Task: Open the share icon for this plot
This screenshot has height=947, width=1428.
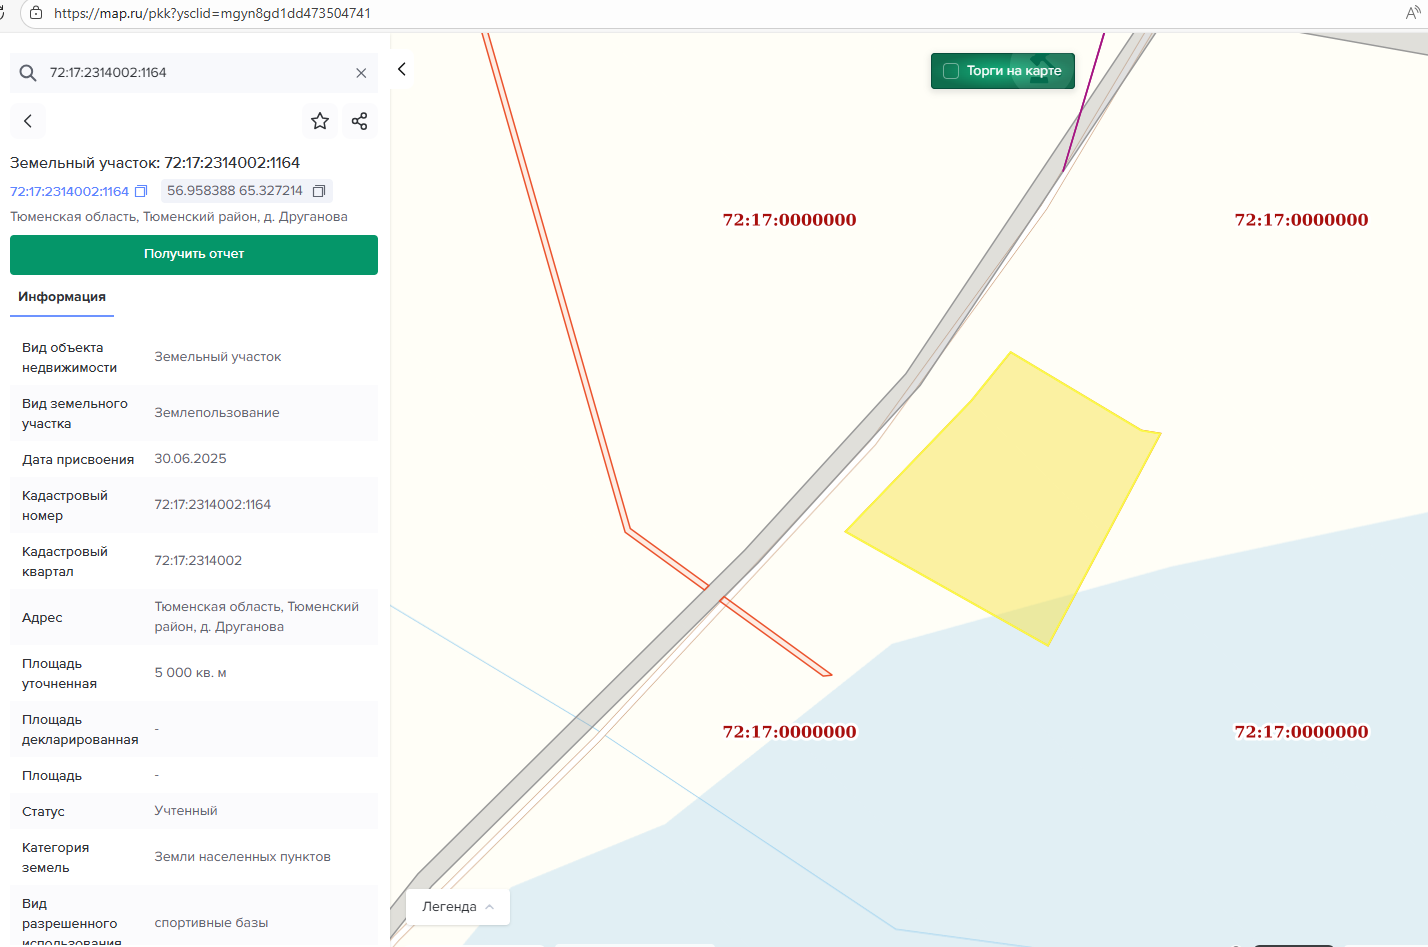Action: pos(360,121)
